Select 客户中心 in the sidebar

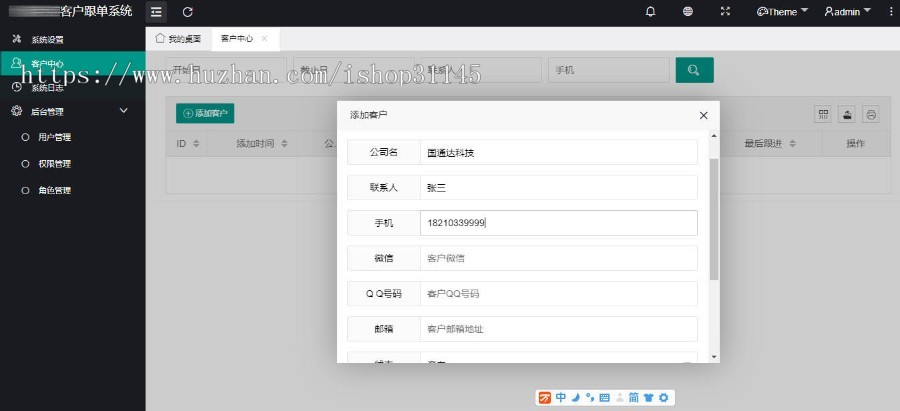coord(72,63)
